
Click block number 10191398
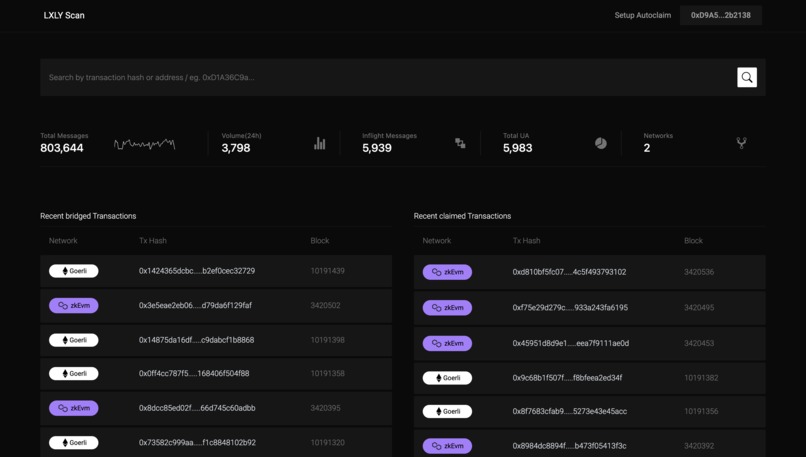327,340
